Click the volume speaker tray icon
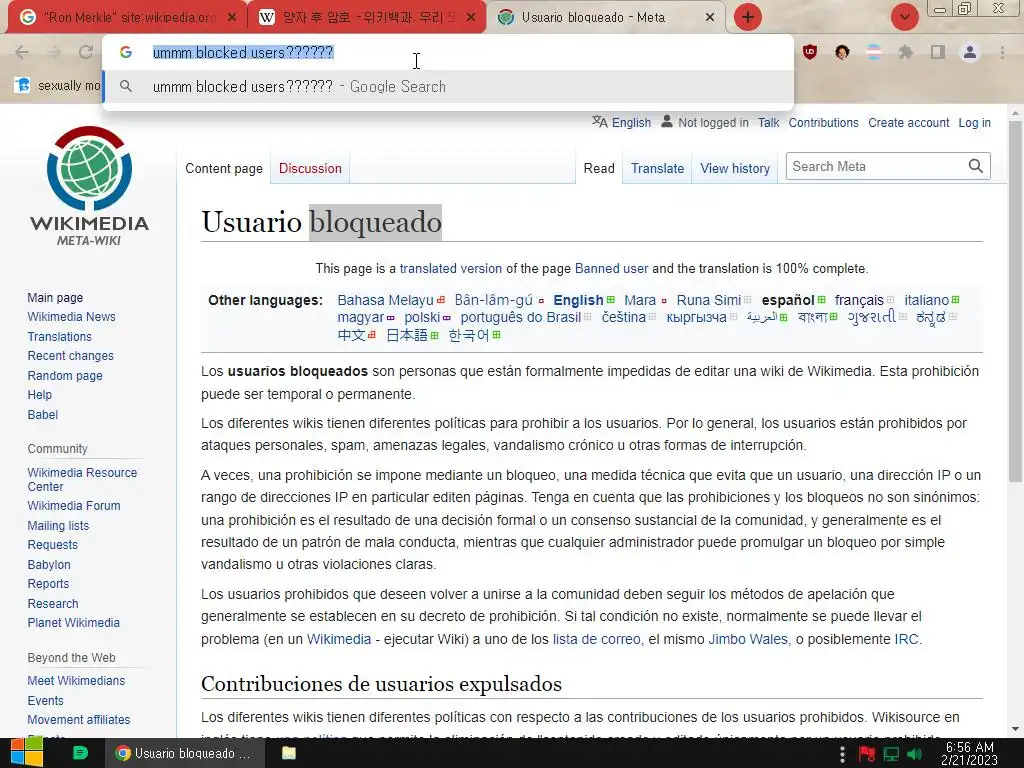This screenshot has height=768, width=1024. (x=915, y=754)
